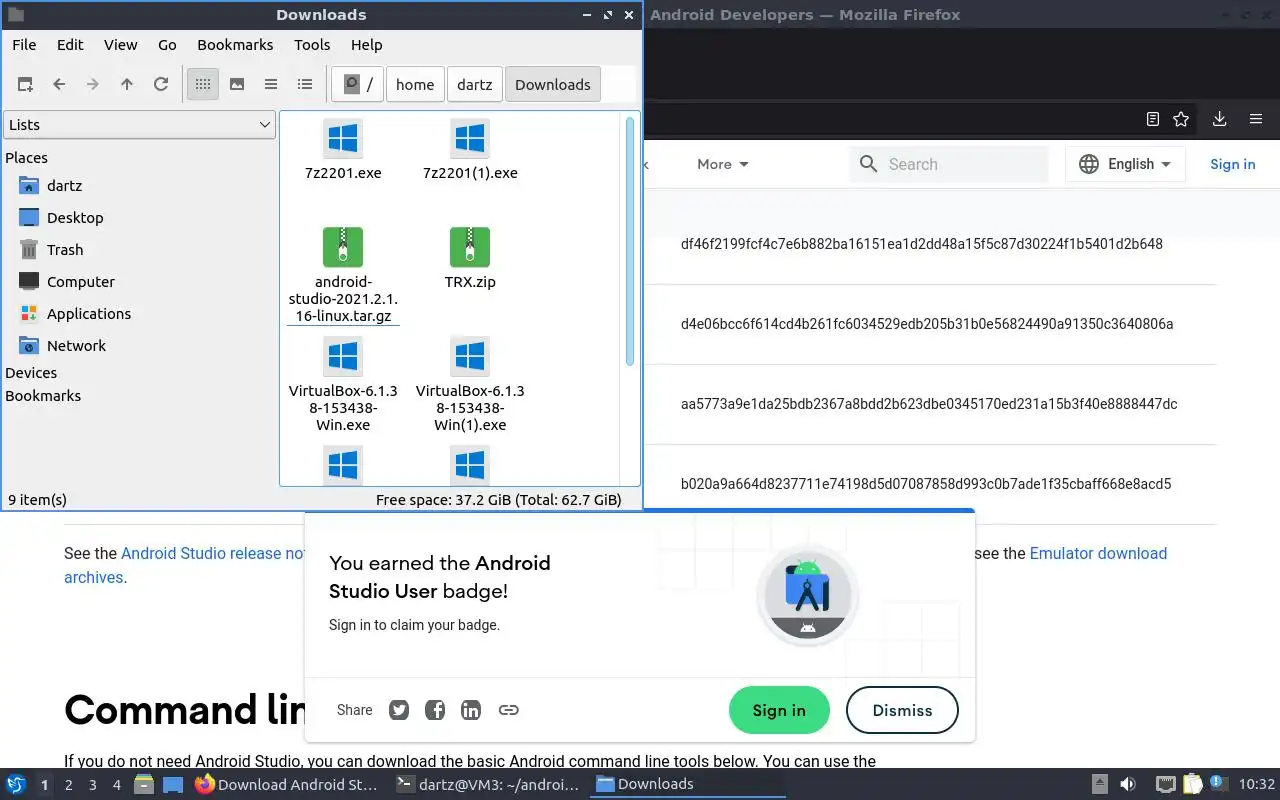The height and width of the screenshot is (800, 1280).
Task: Click Sign in link in page header
Action: (x=1232, y=164)
